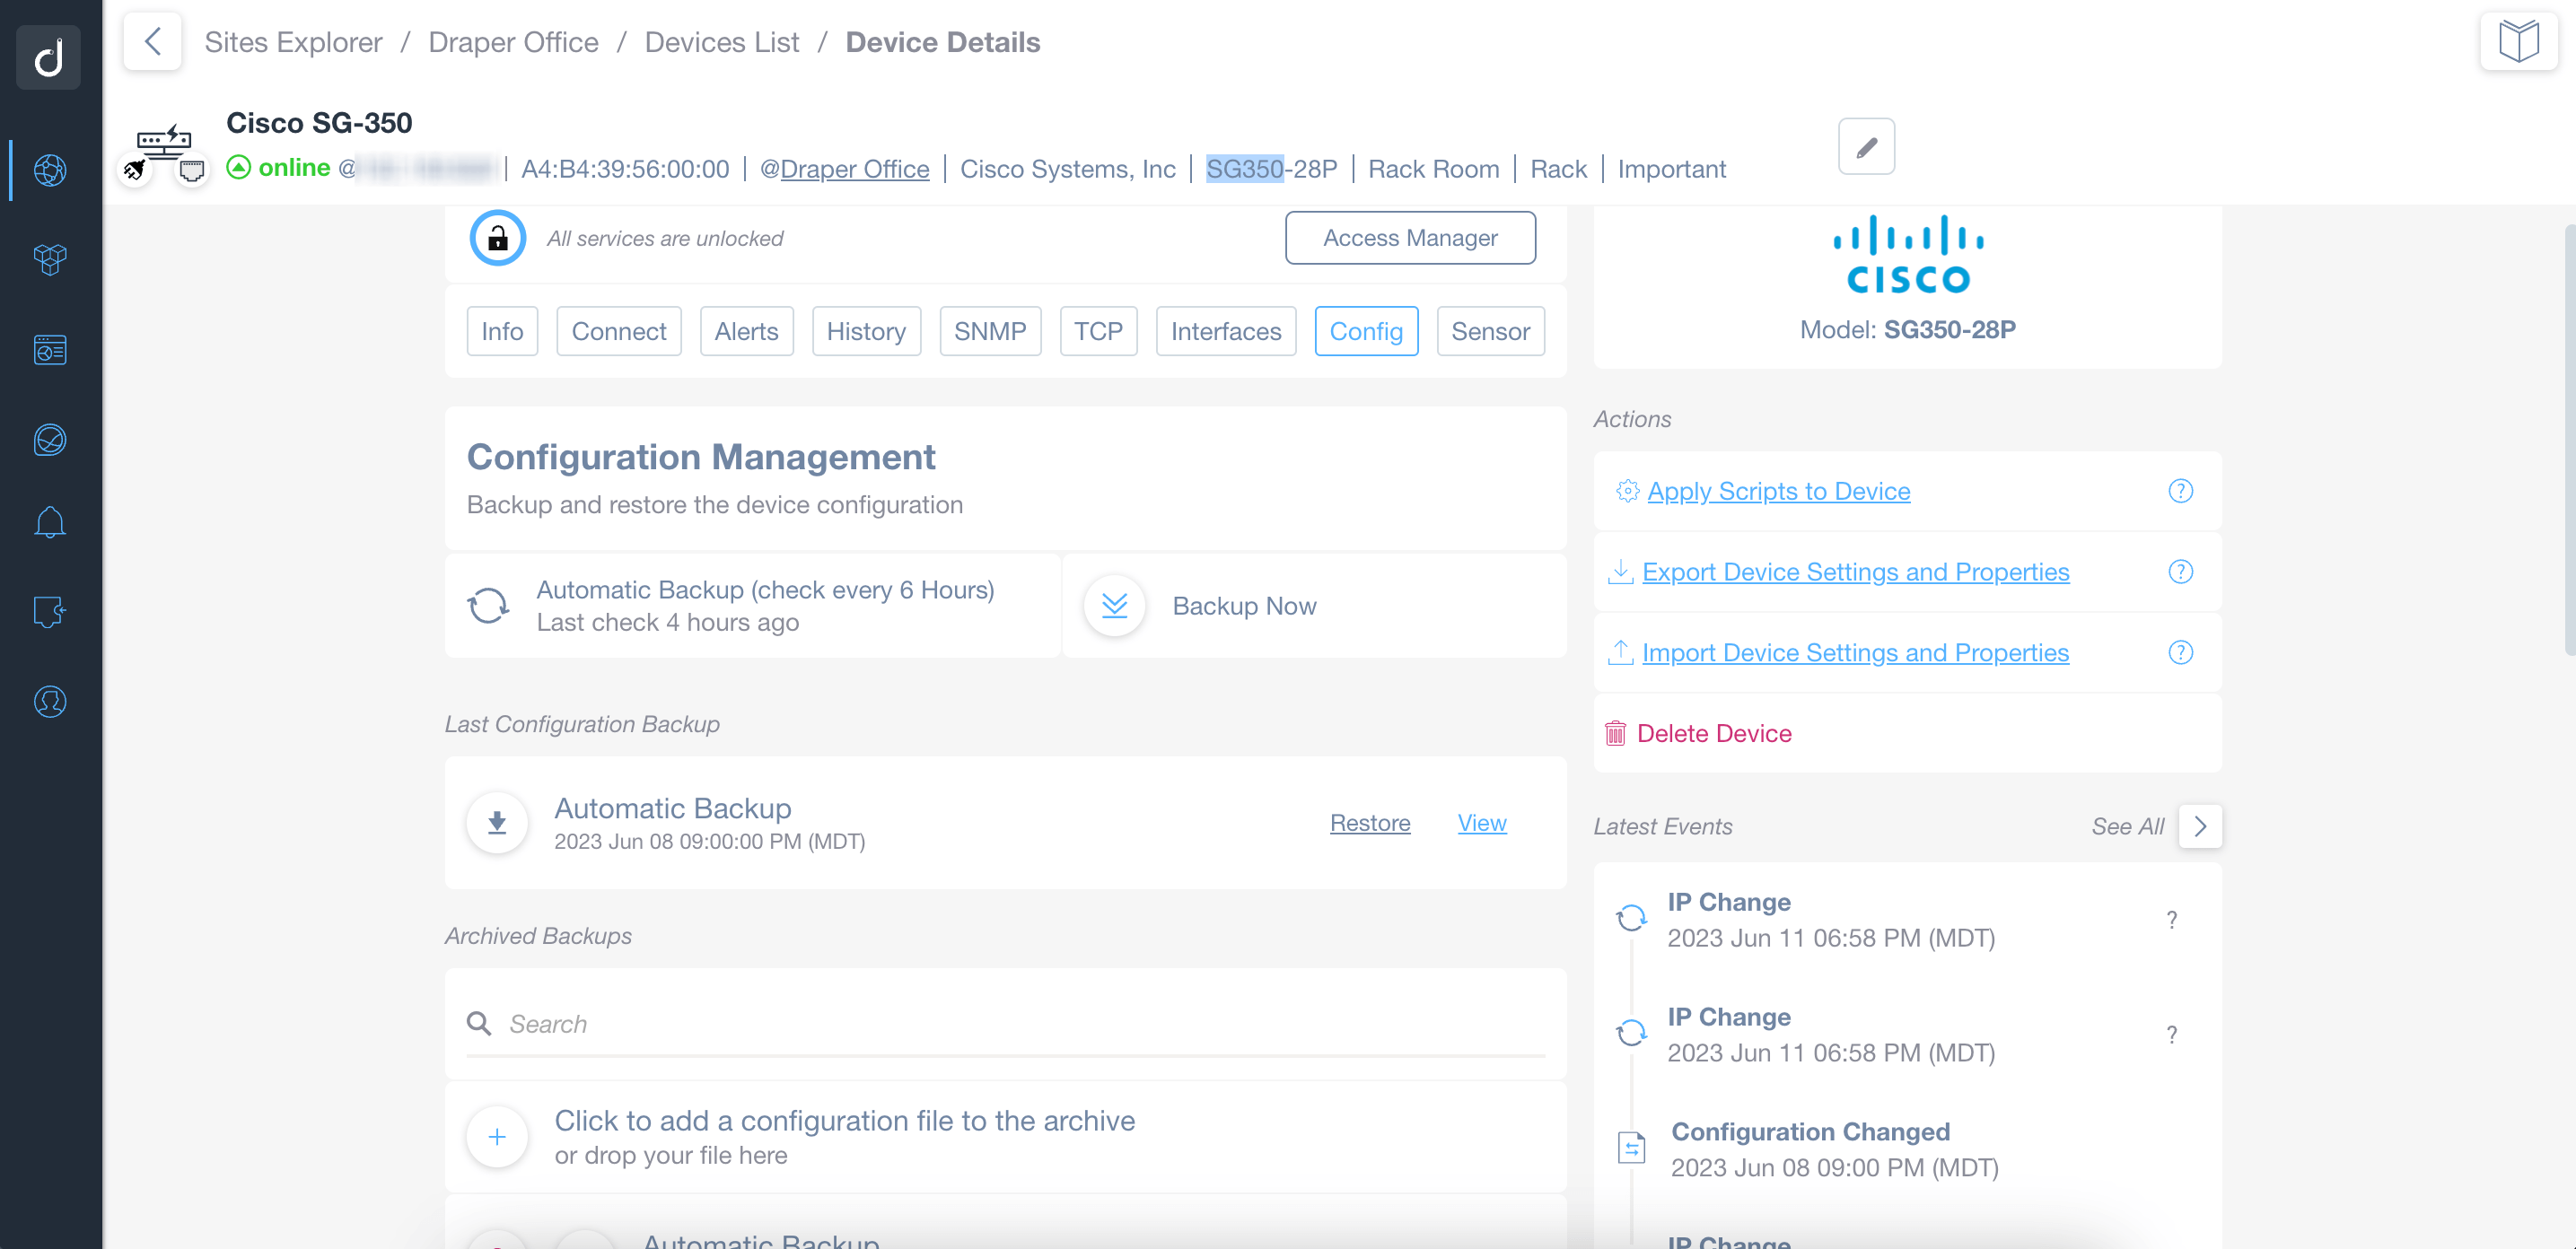Go back using the left arrow button
Screen dimensions: 2576x1249
pyautogui.click(x=152, y=42)
